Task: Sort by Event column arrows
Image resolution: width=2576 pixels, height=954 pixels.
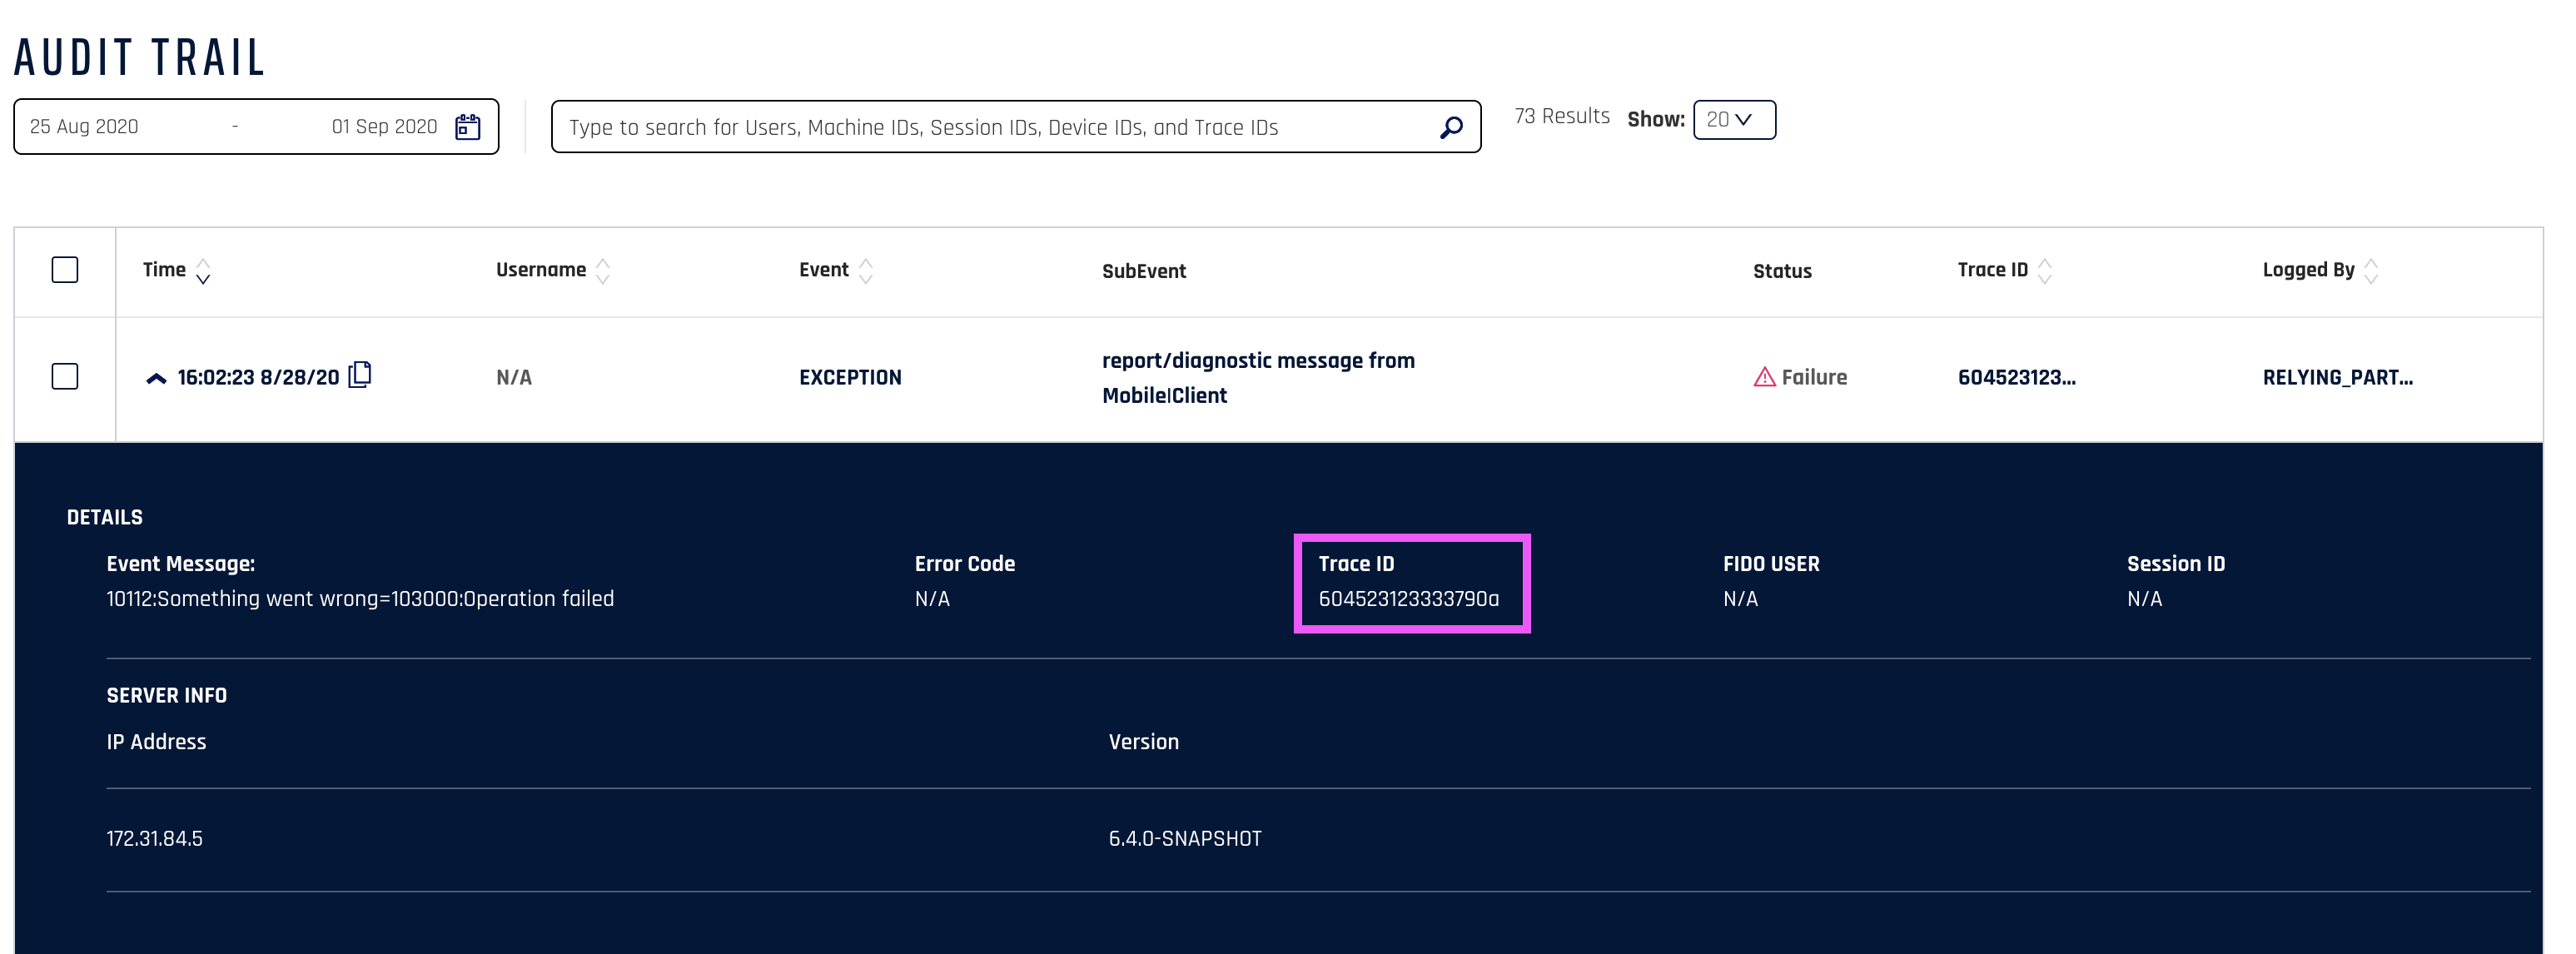Action: point(866,271)
